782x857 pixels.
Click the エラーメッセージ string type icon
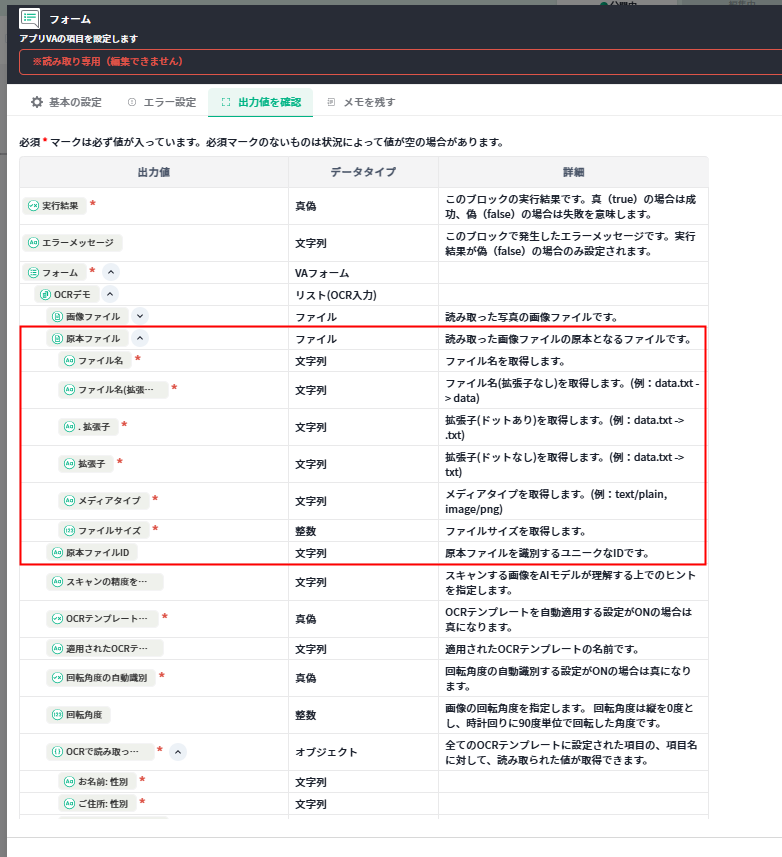33,242
